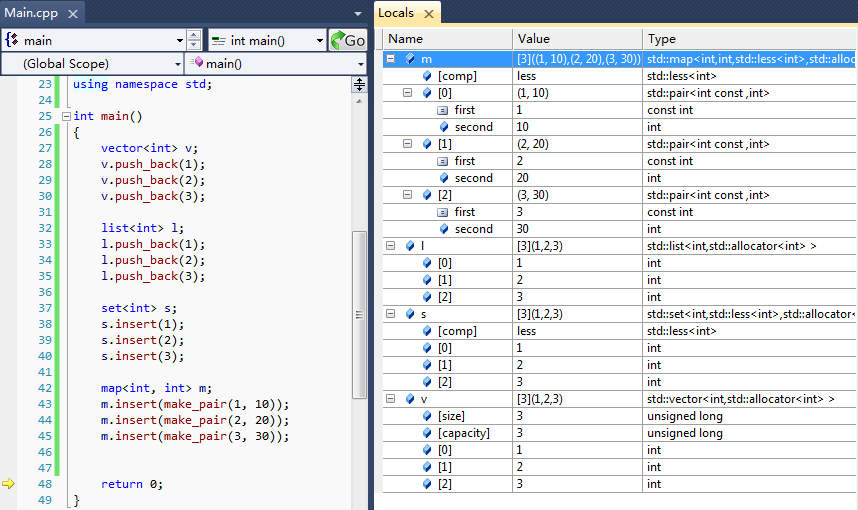Collapse the set variable s
Image resolution: width=858 pixels, height=510 pixels.
pyautogui.click(x=391, y=314)
